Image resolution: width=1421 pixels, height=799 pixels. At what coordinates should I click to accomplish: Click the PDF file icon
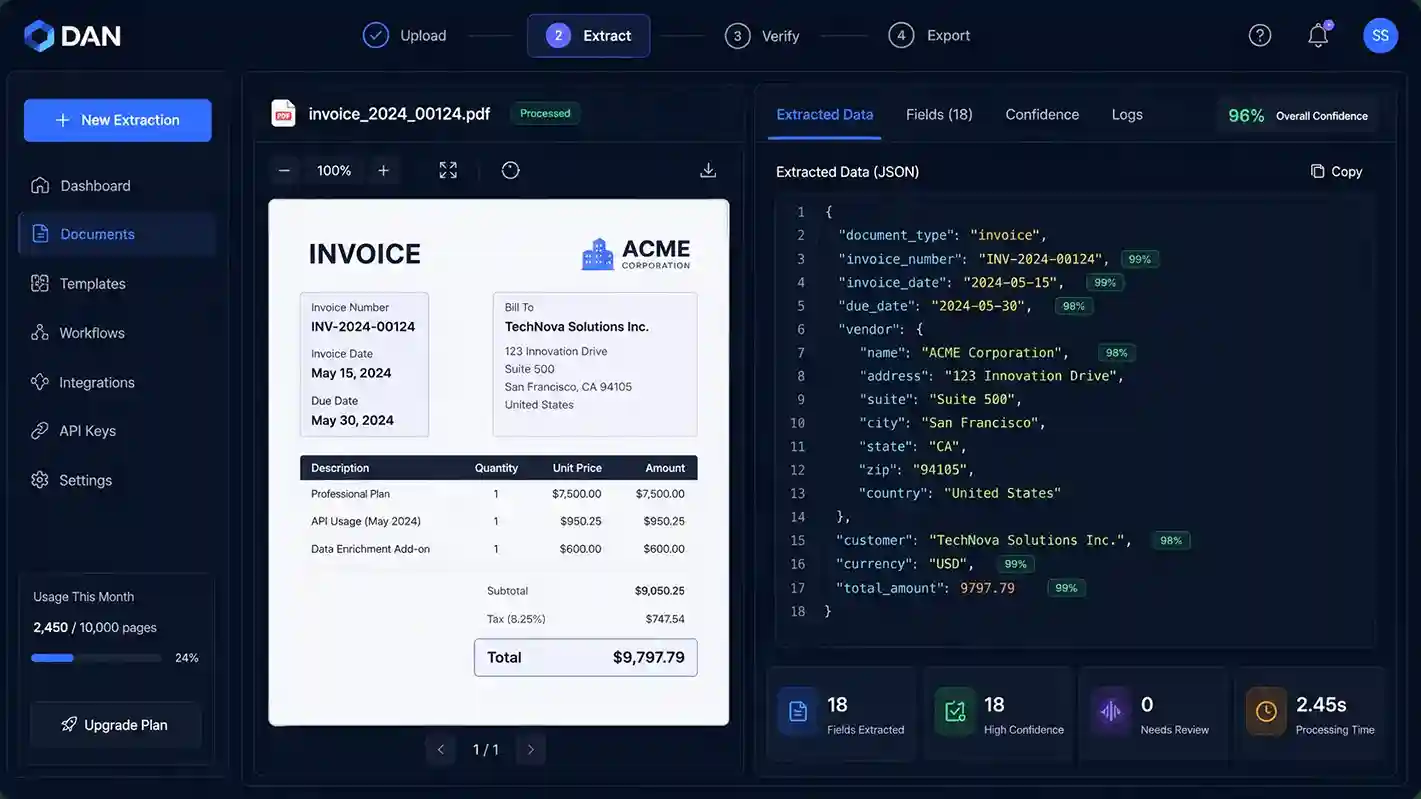(284, 113)
